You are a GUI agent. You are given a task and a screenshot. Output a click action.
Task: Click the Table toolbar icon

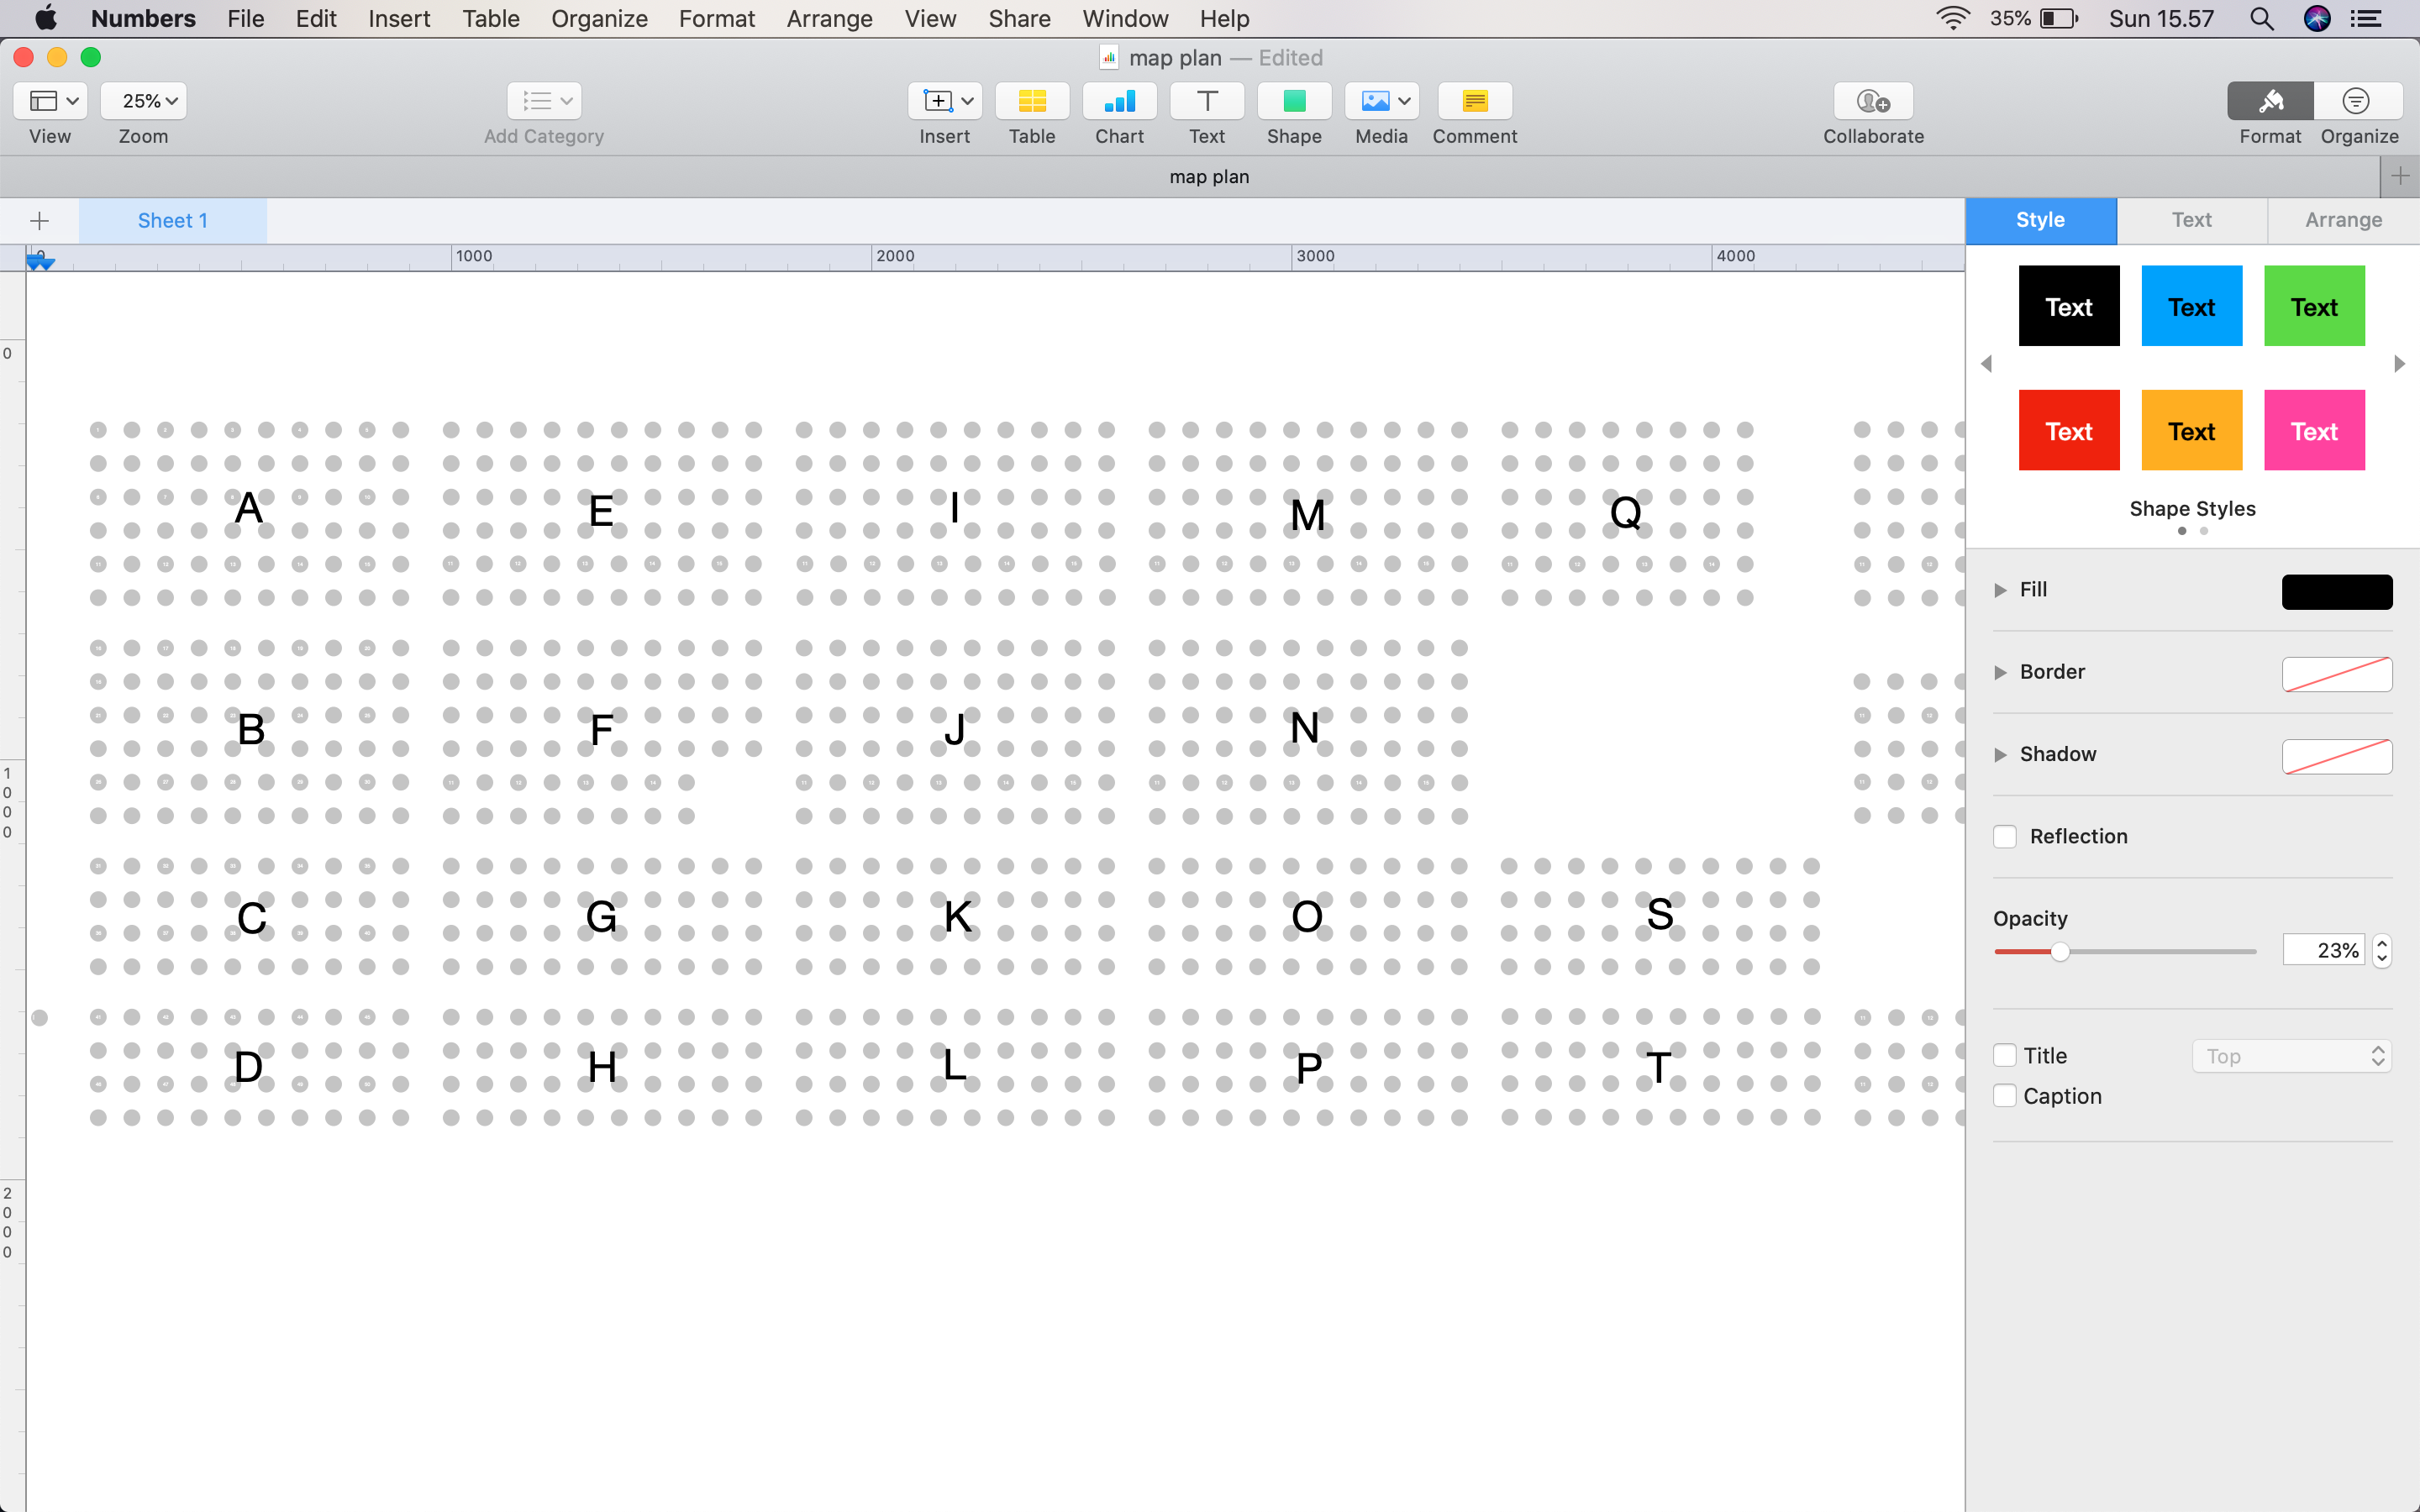pyautogui.click(x=1031, y=101)
